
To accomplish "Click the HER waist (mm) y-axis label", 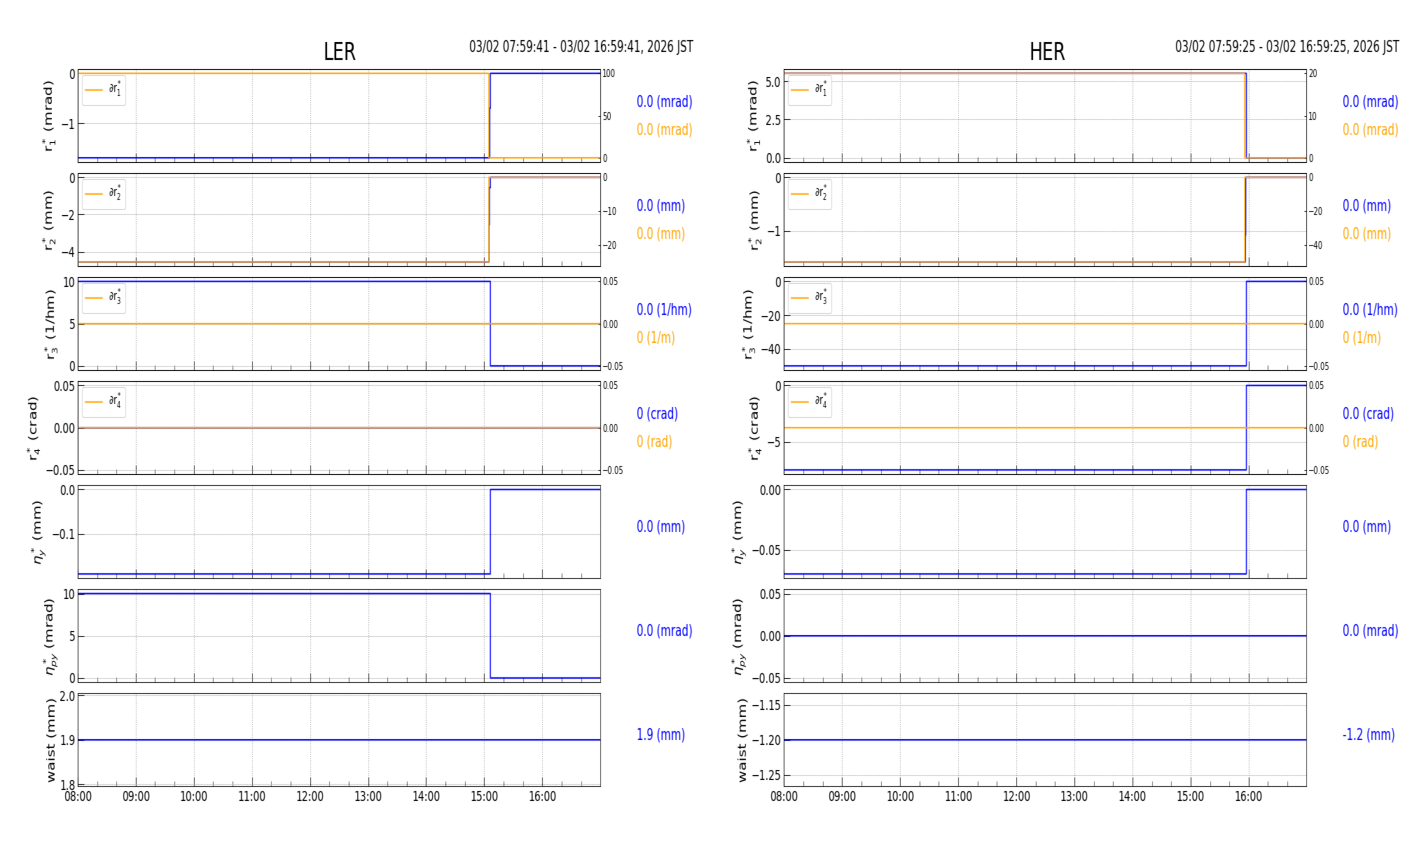I will pyautogui.click(x=742, y=740).
